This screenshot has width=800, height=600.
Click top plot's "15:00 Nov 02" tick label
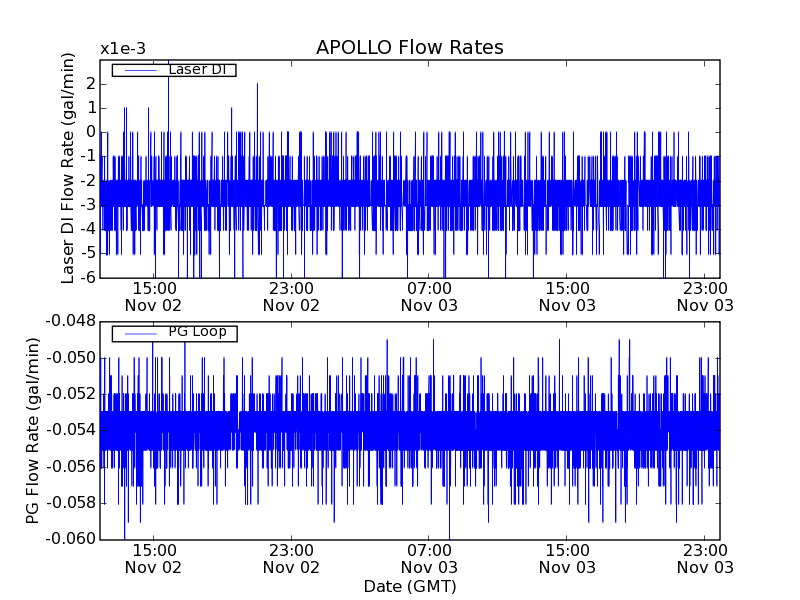coord(153,296)
